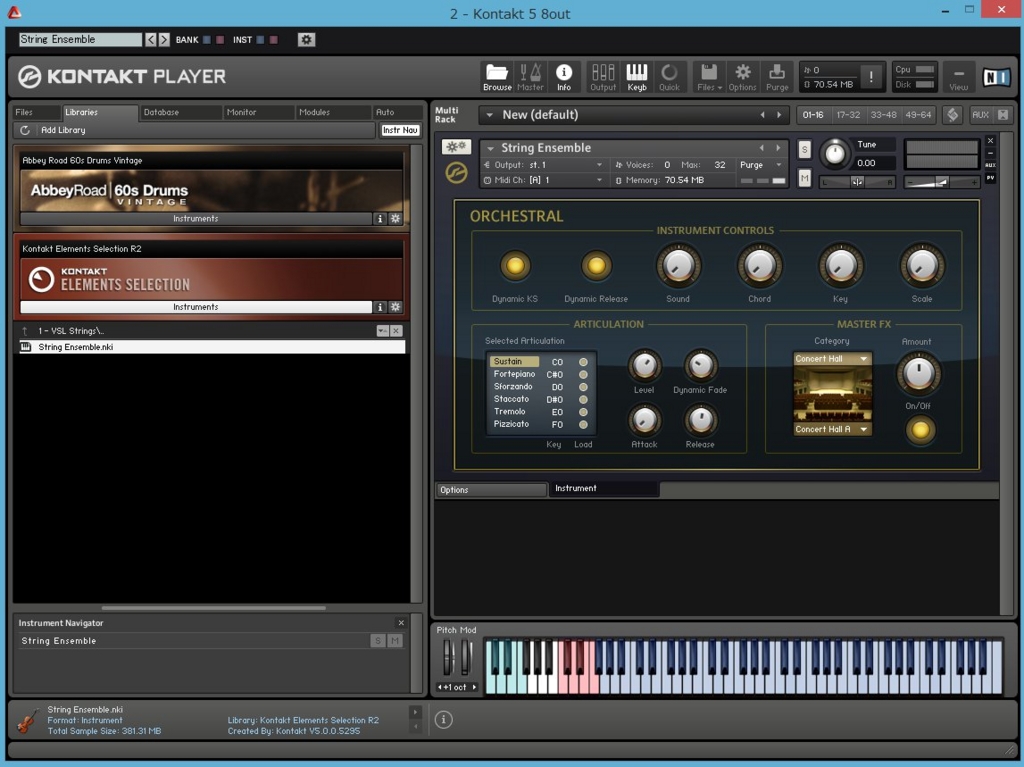This screenshot has height=767, width=1024.
Task: Open the Midi Ch dropdown
Action: [x=547, y=180]
